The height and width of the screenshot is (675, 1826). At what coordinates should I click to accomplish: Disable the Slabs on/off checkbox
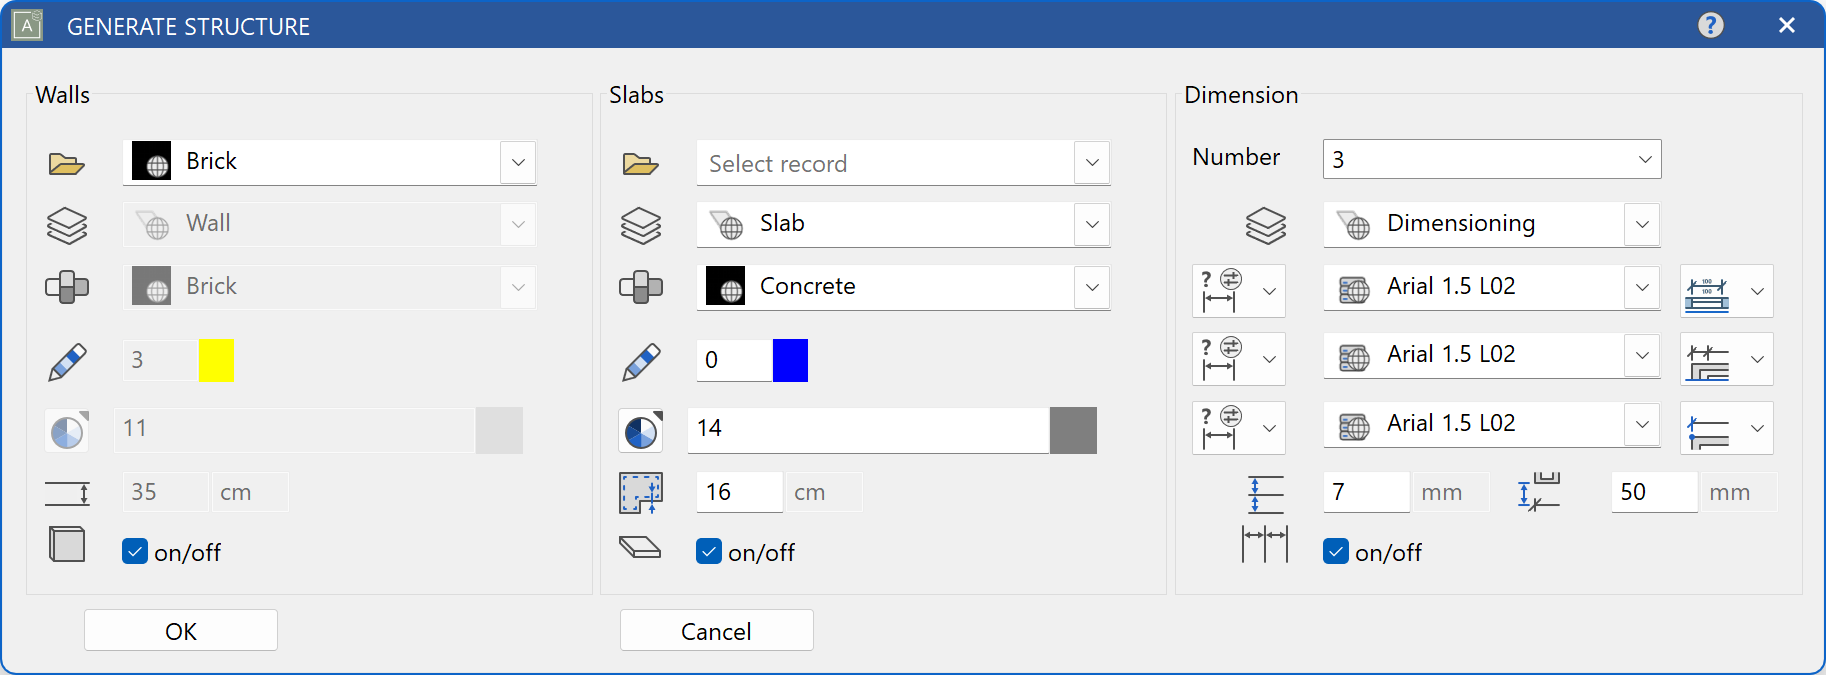pos(709,552)
